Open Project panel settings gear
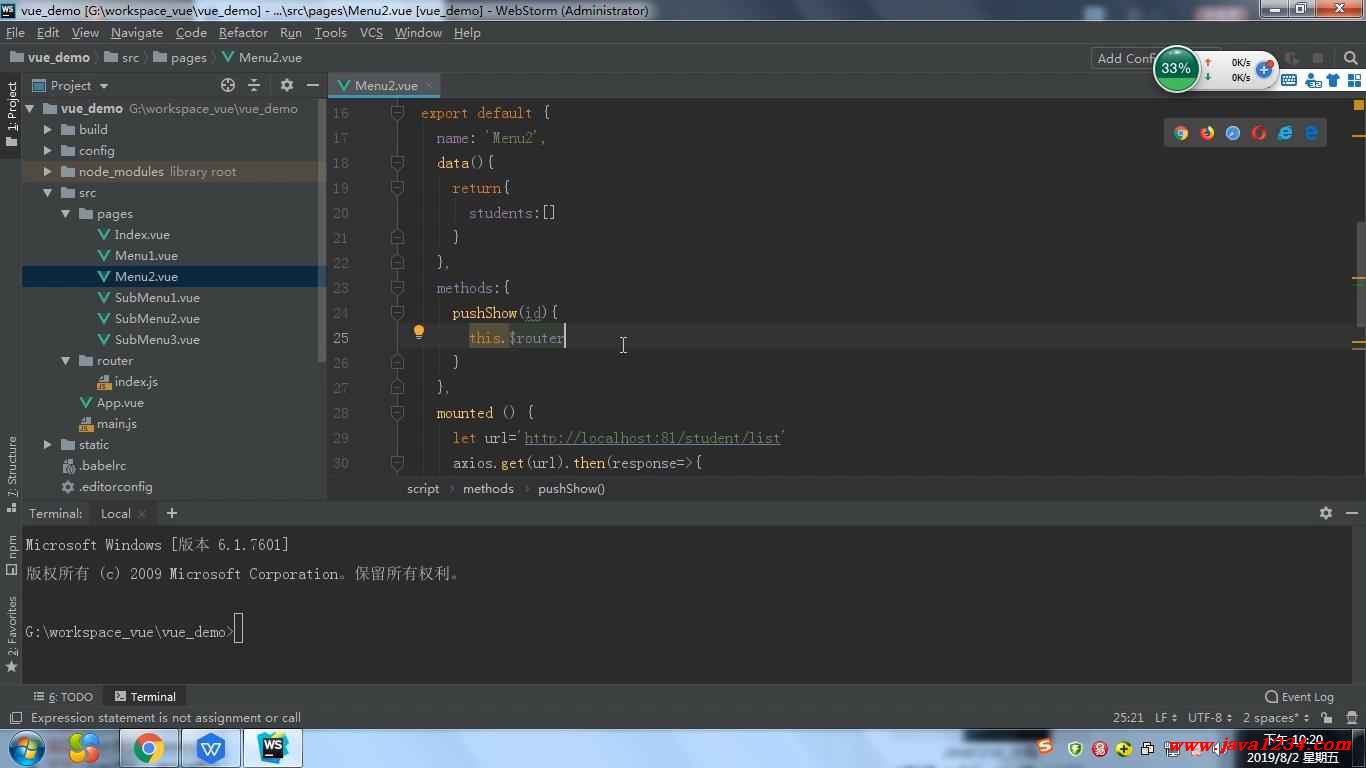The height and width of the screenshot is (768, 1366). (x=287, y=85)
